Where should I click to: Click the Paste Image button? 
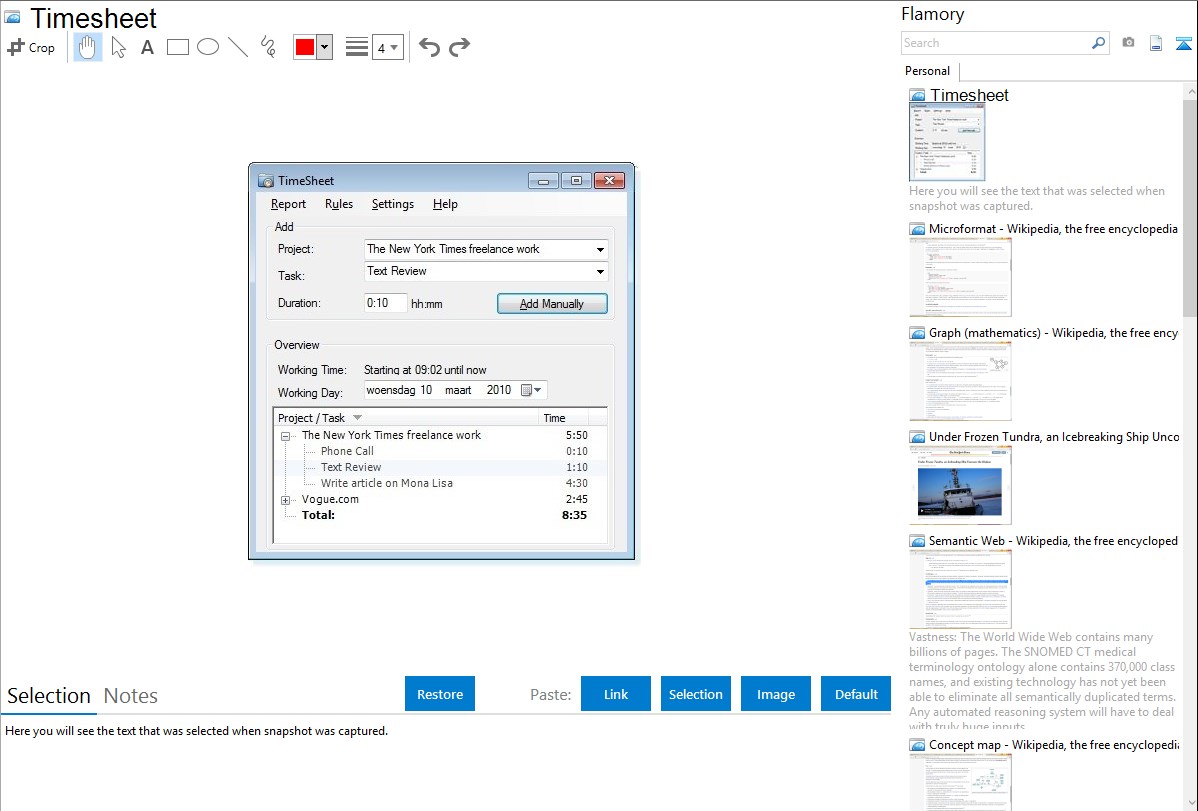click(x=776, y=694)
